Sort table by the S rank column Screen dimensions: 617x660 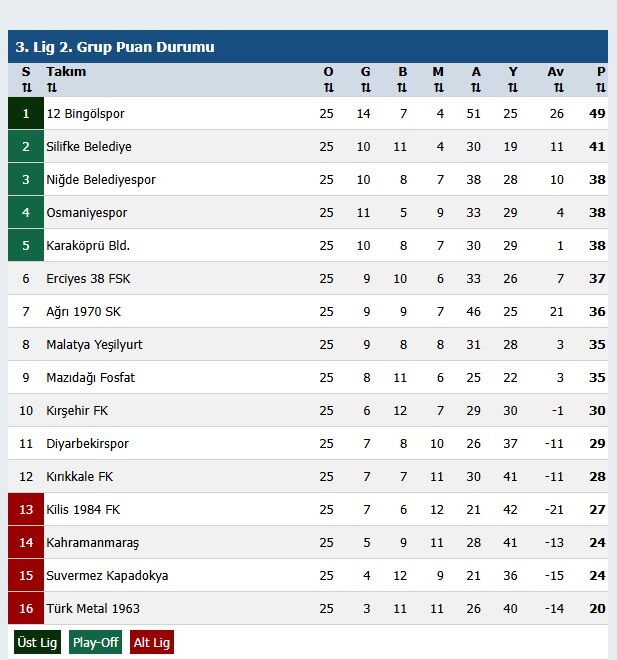click(26, 80)
